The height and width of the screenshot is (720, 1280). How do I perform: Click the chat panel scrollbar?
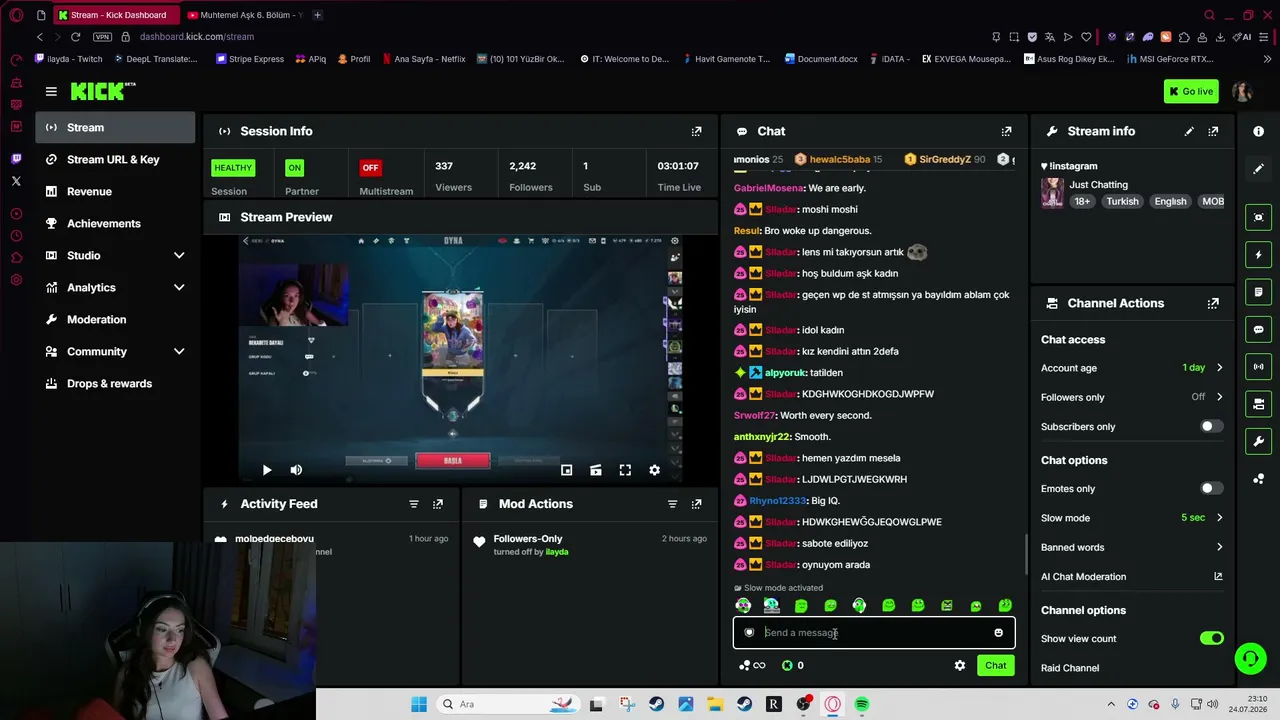(1025, 555)
